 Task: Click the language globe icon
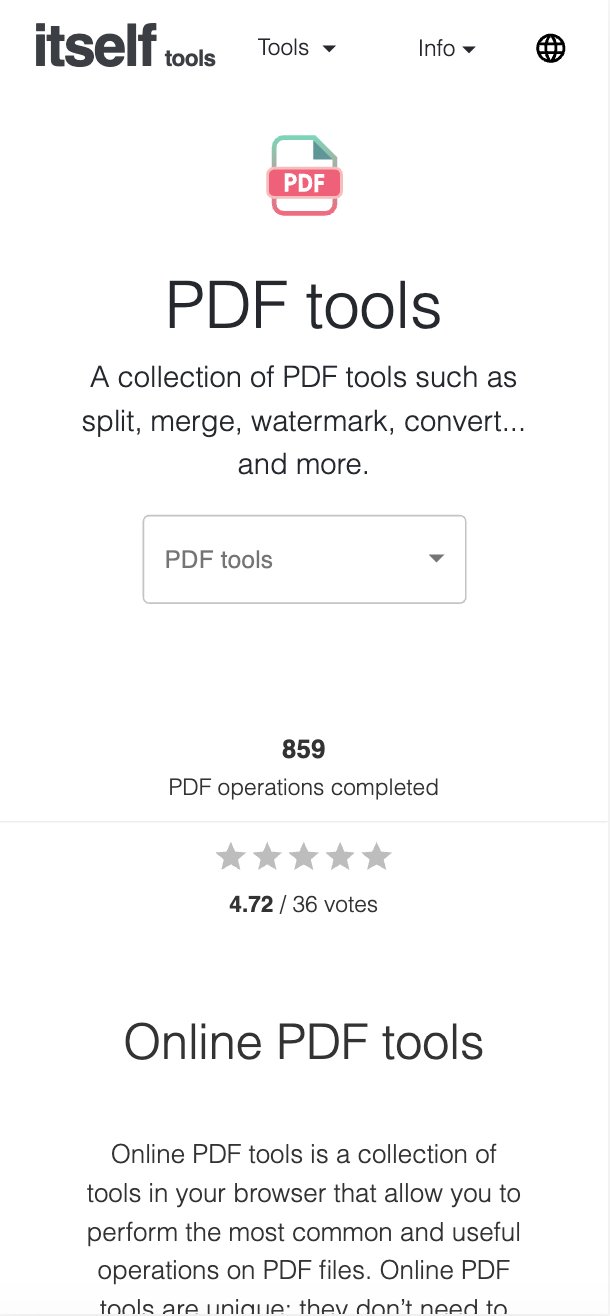tap(550, 47)
